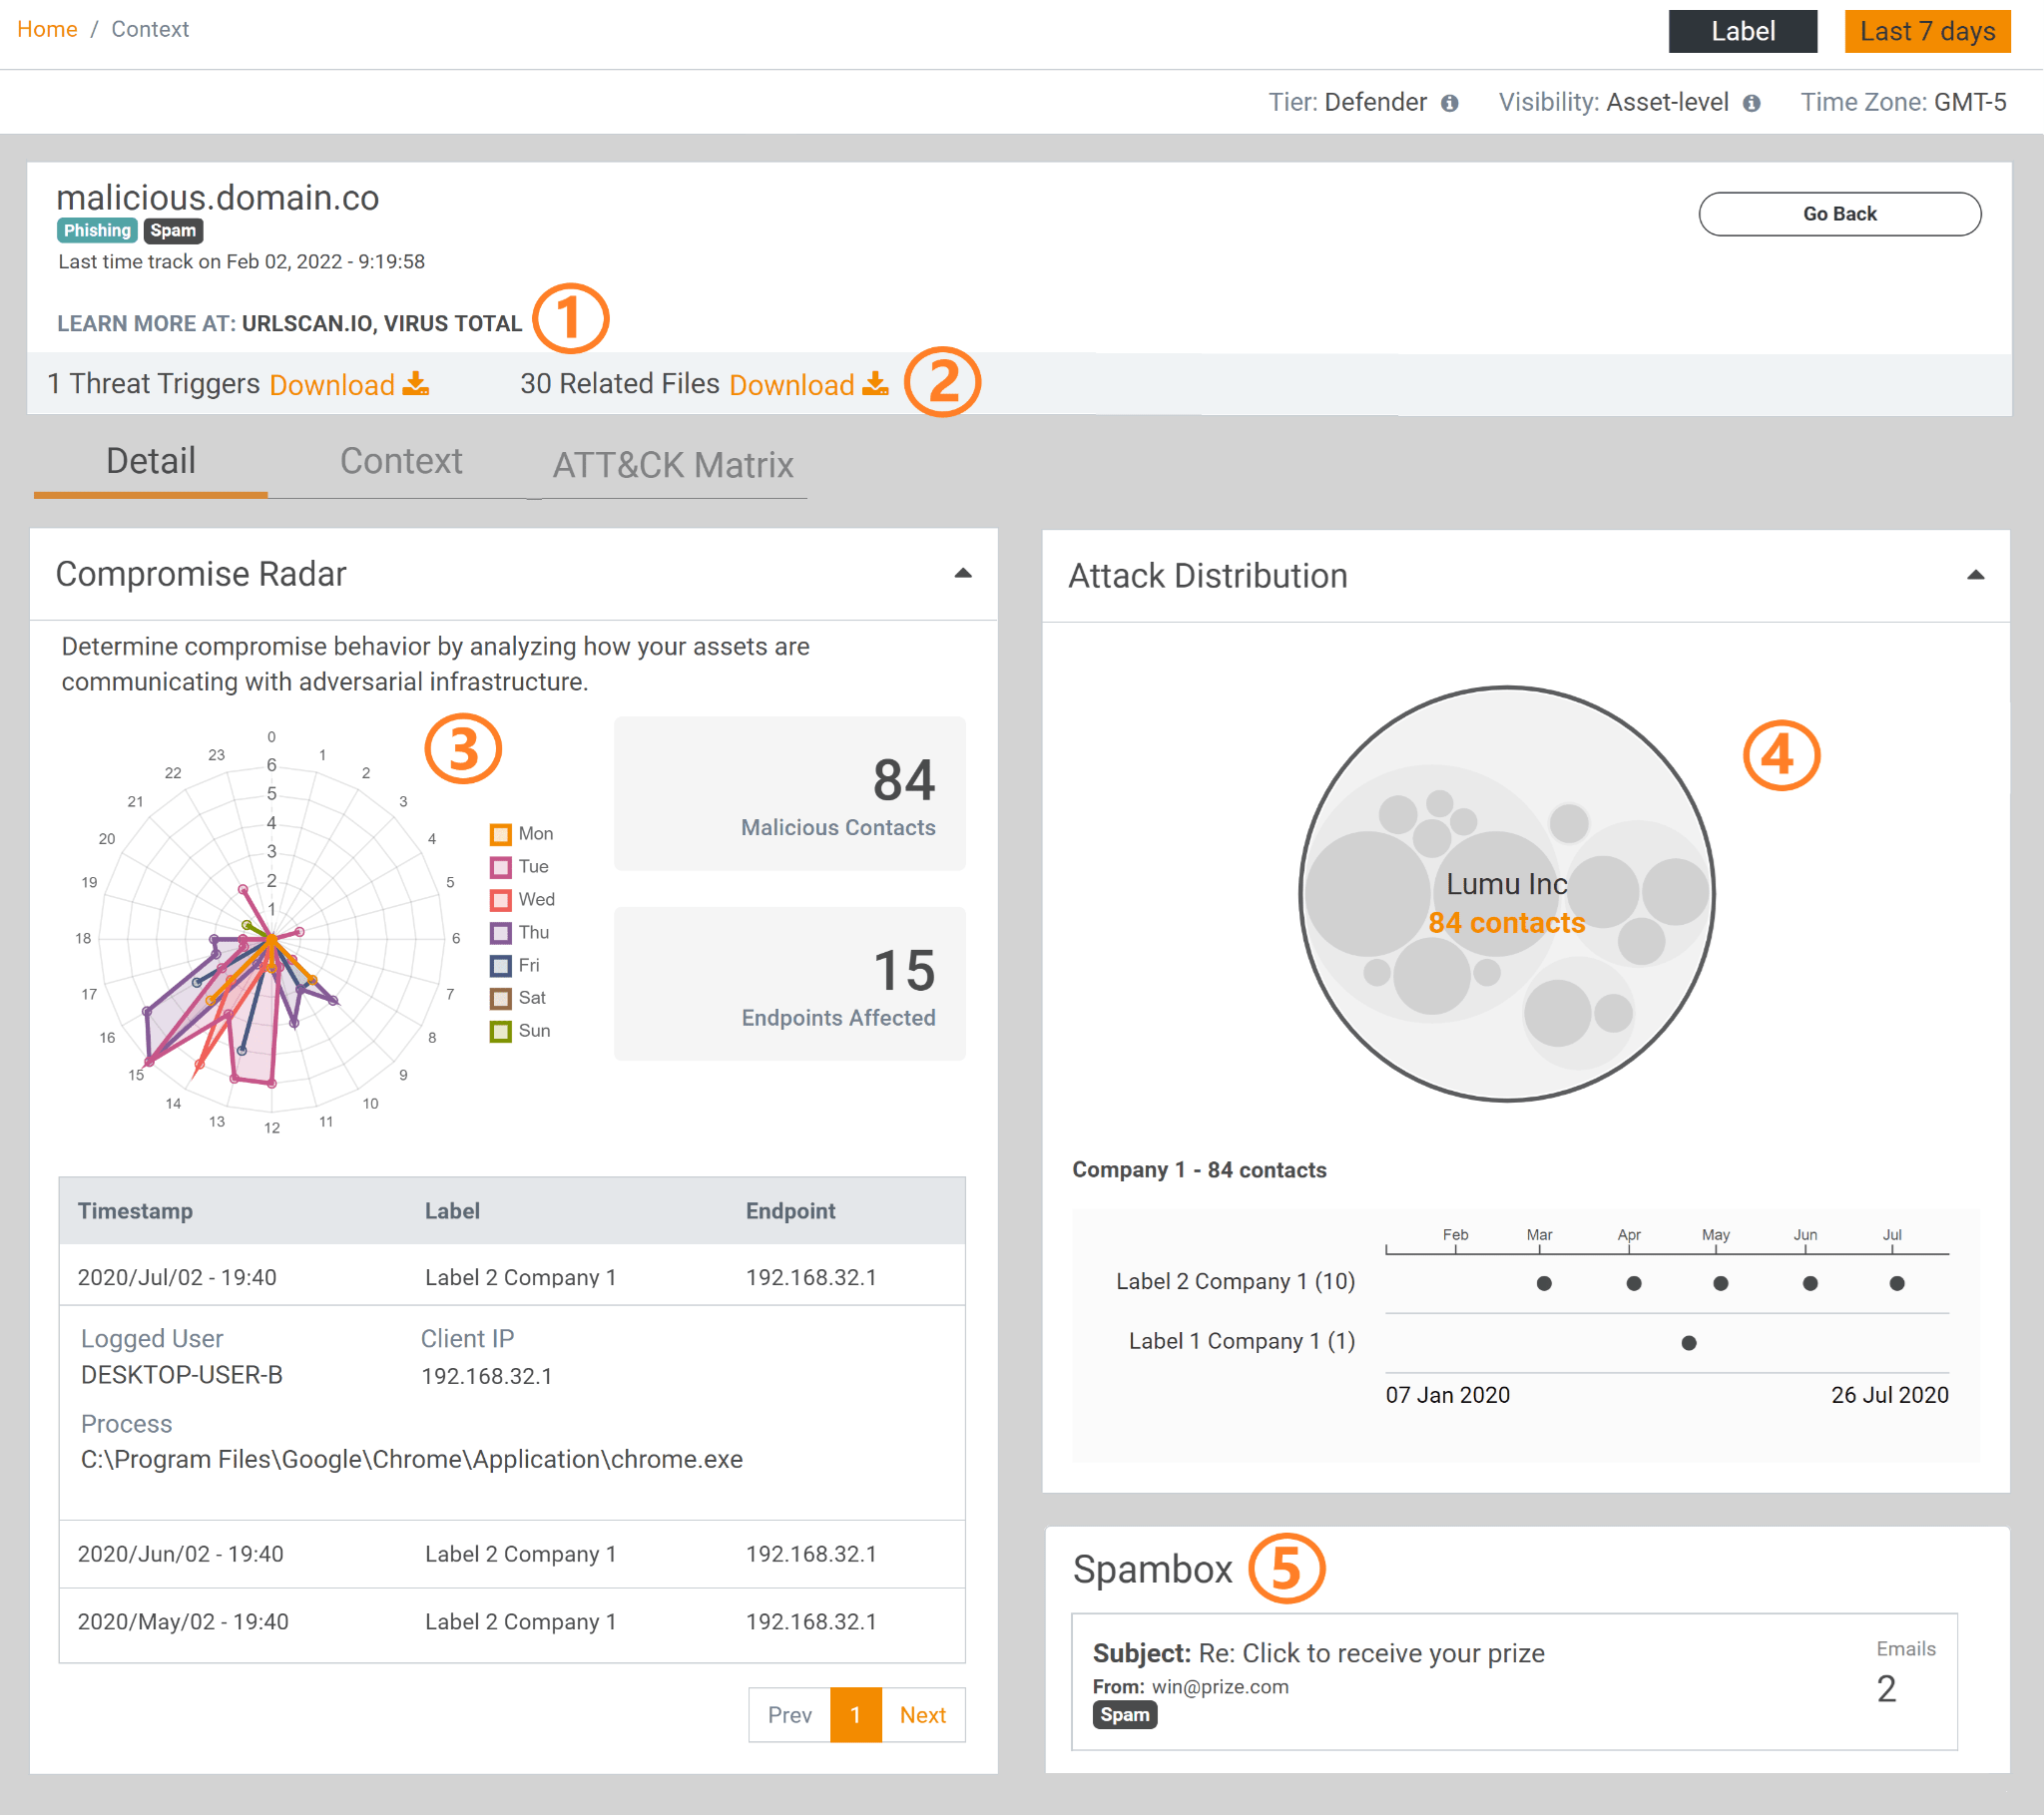Click Threat Triggers download arrow icon
This screenshot has height=1815, width=2044.
[x=415, y=384]
